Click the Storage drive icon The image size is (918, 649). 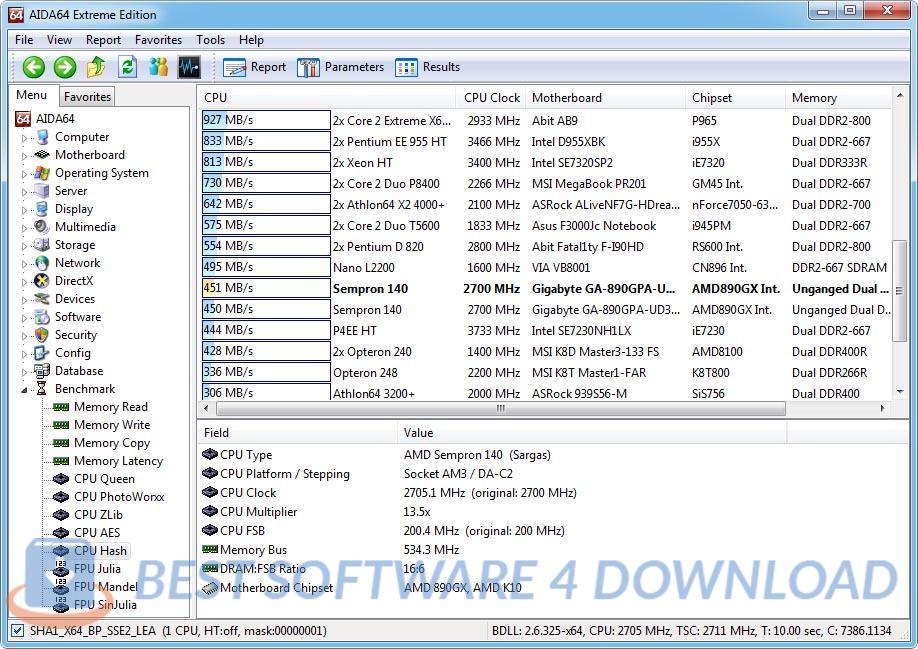tap(42, 245)
